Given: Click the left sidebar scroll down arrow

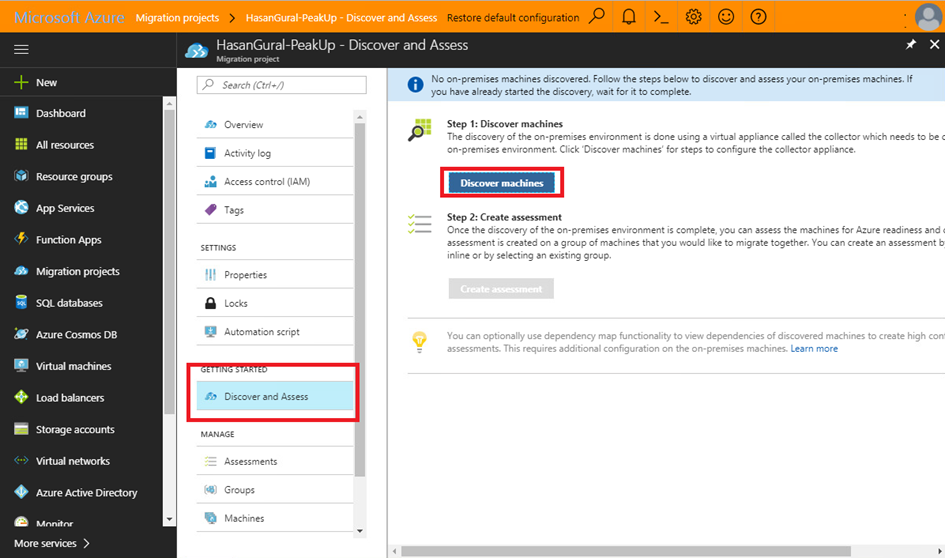Looking at the screenshot, I should coord(169,519).
